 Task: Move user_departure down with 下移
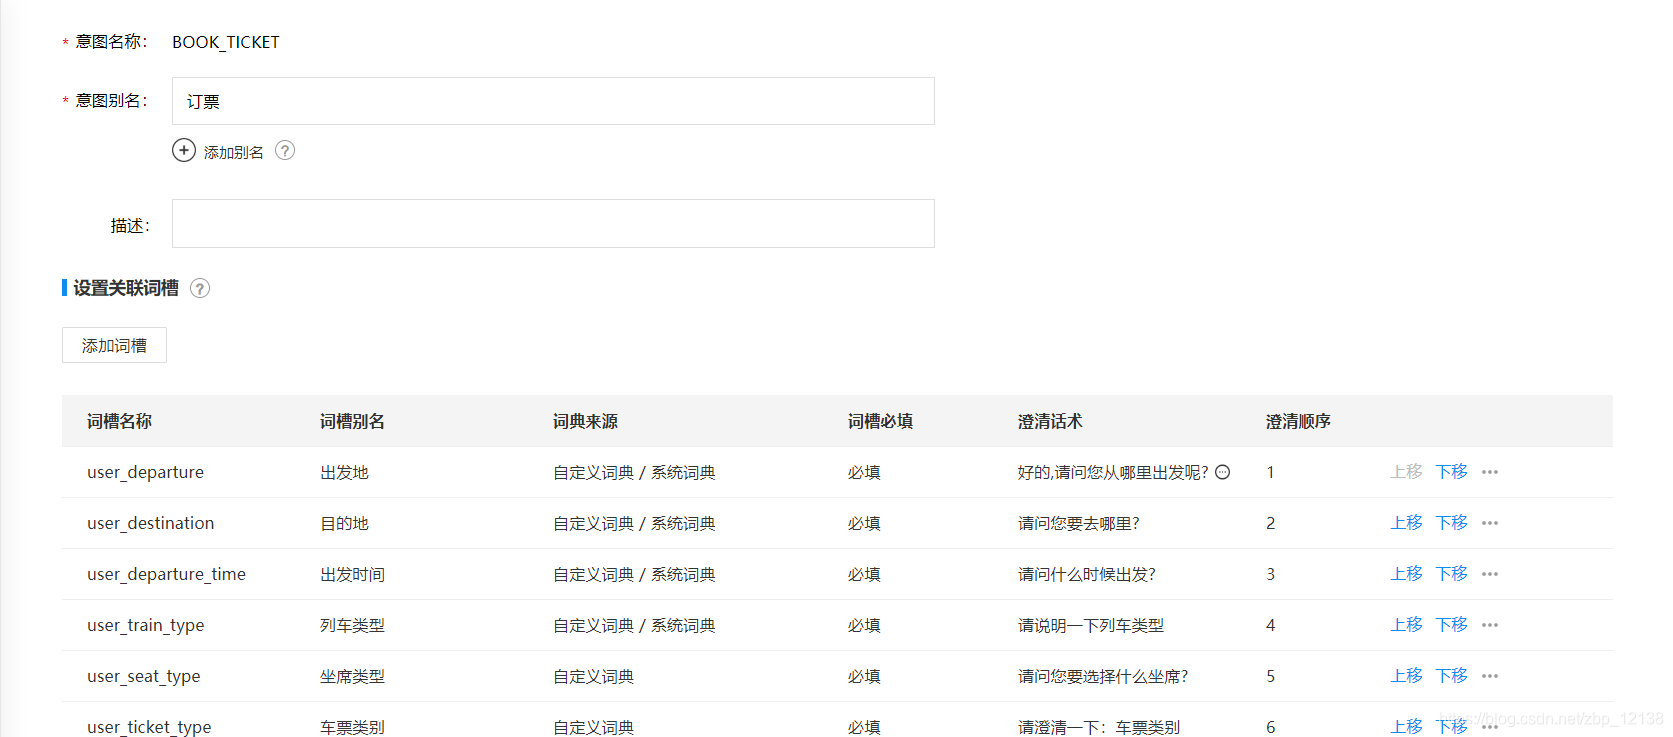click(x=1452, y=472)
